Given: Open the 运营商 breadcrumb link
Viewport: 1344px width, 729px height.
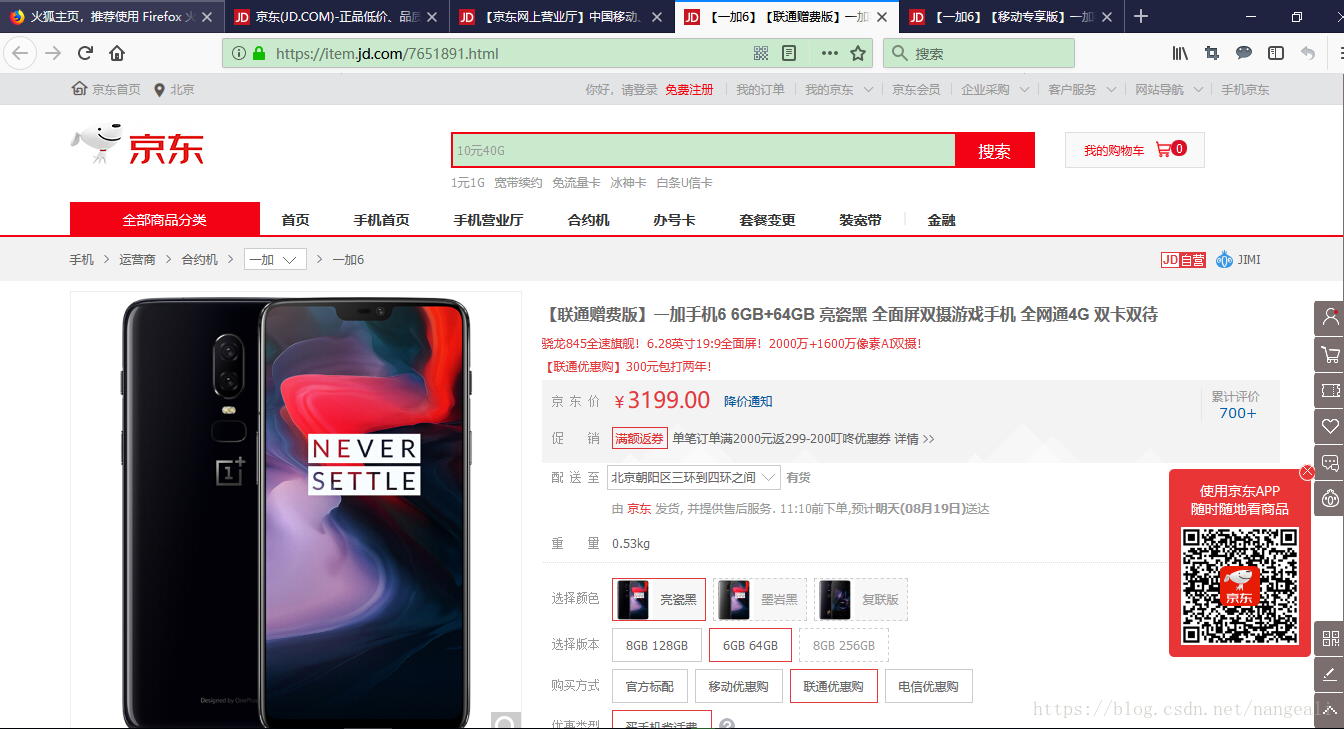Looking at the screenshot, I should coord(137,259).
